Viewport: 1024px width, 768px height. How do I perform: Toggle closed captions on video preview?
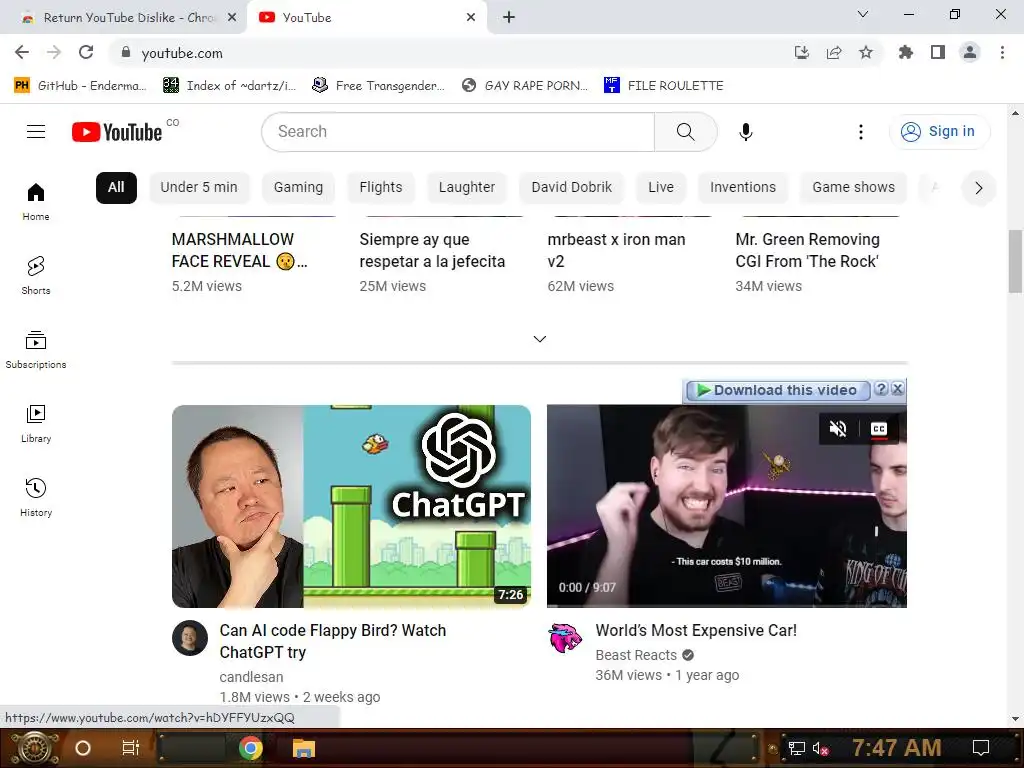pos(879,428)
